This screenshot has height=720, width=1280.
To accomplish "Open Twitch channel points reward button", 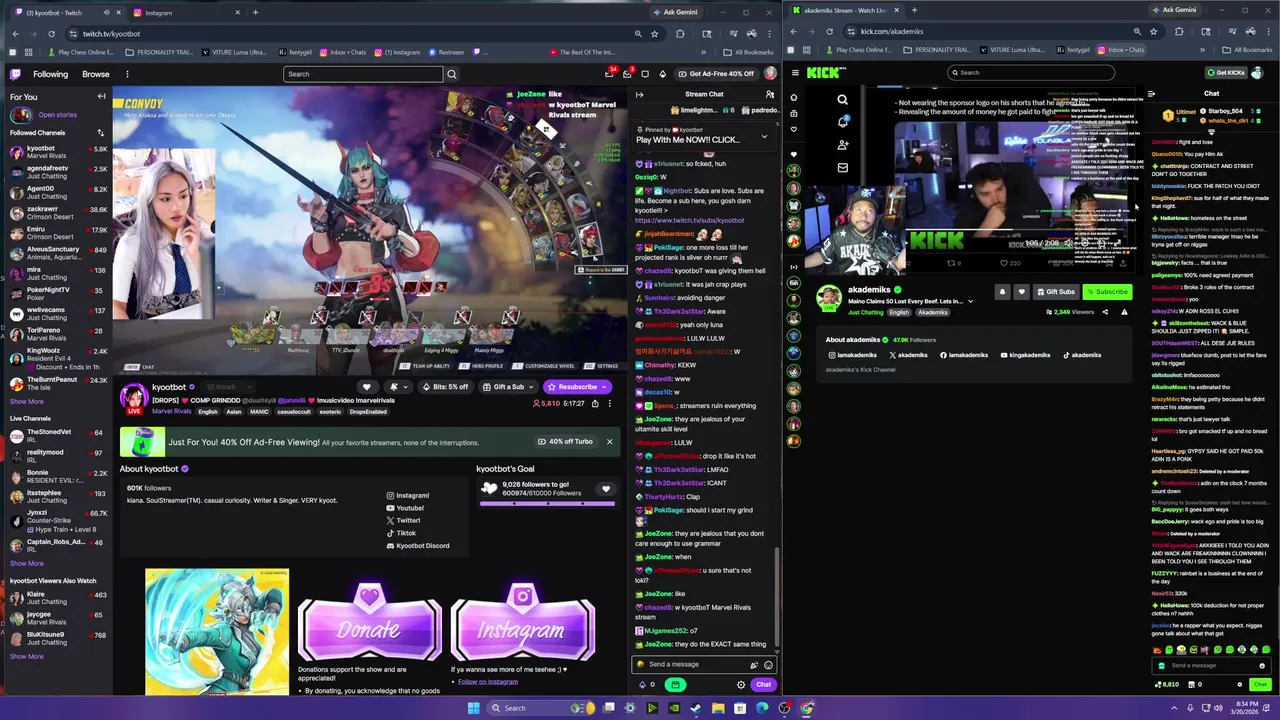I will pos(675,685).
